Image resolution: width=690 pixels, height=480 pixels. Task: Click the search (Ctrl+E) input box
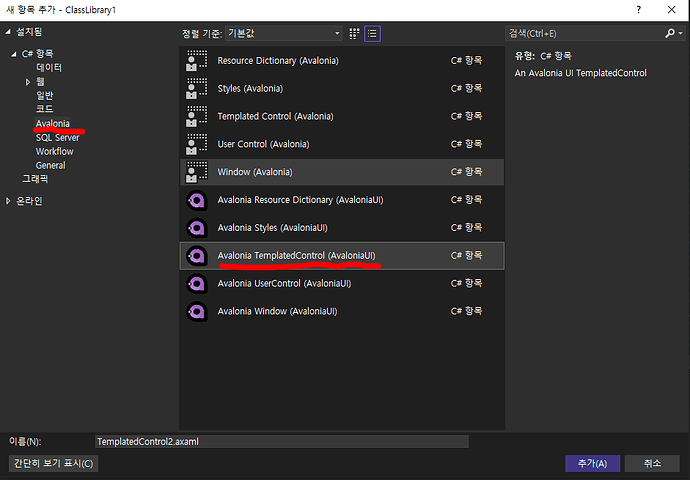tap(585, 33)
